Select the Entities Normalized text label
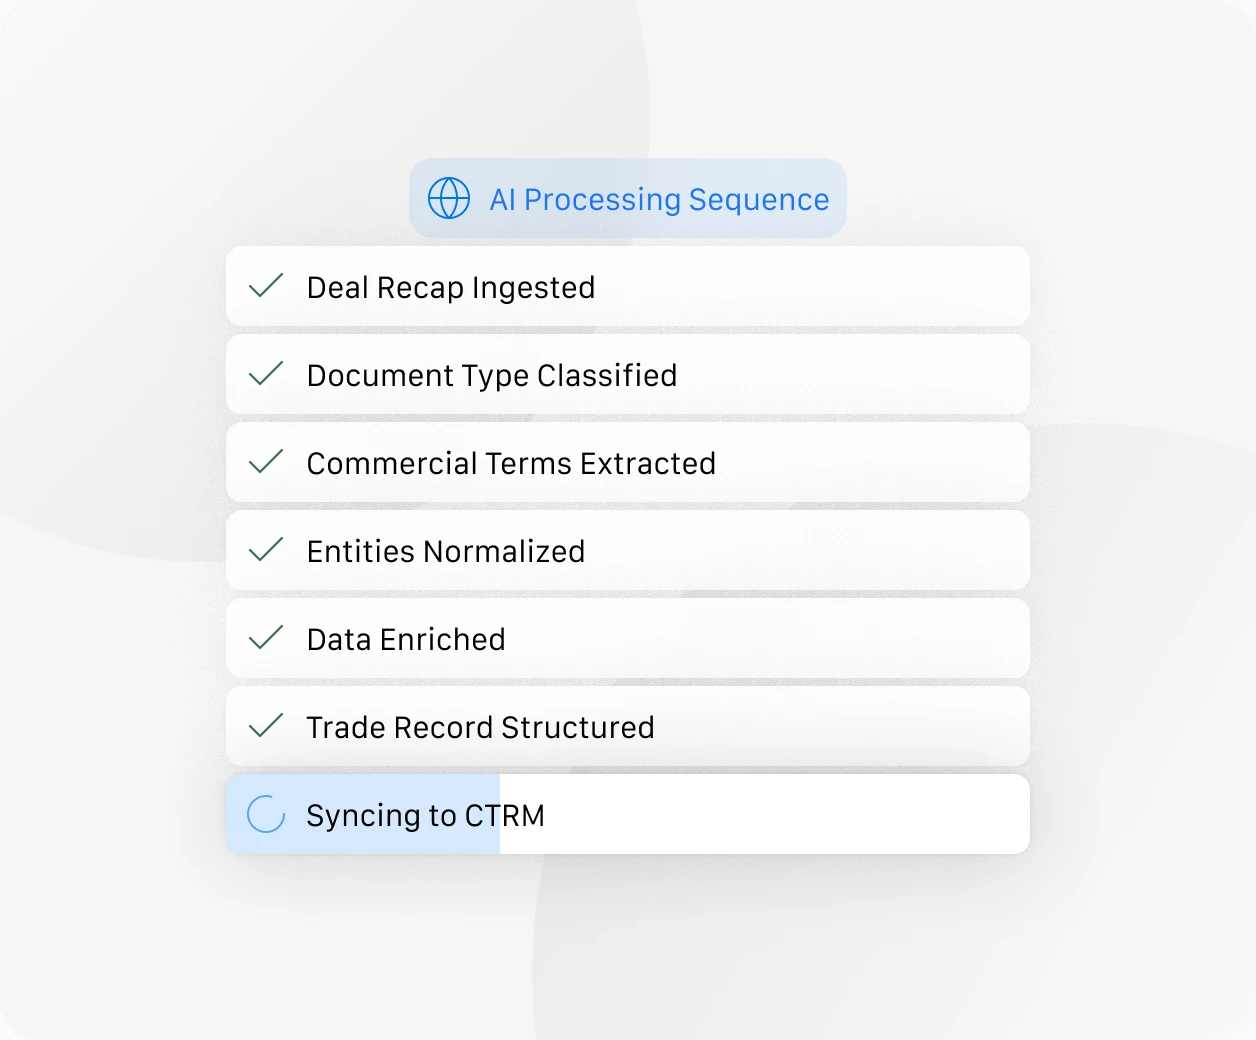Viewport: 1256px width, 1040px height. (x=445, y=551)
